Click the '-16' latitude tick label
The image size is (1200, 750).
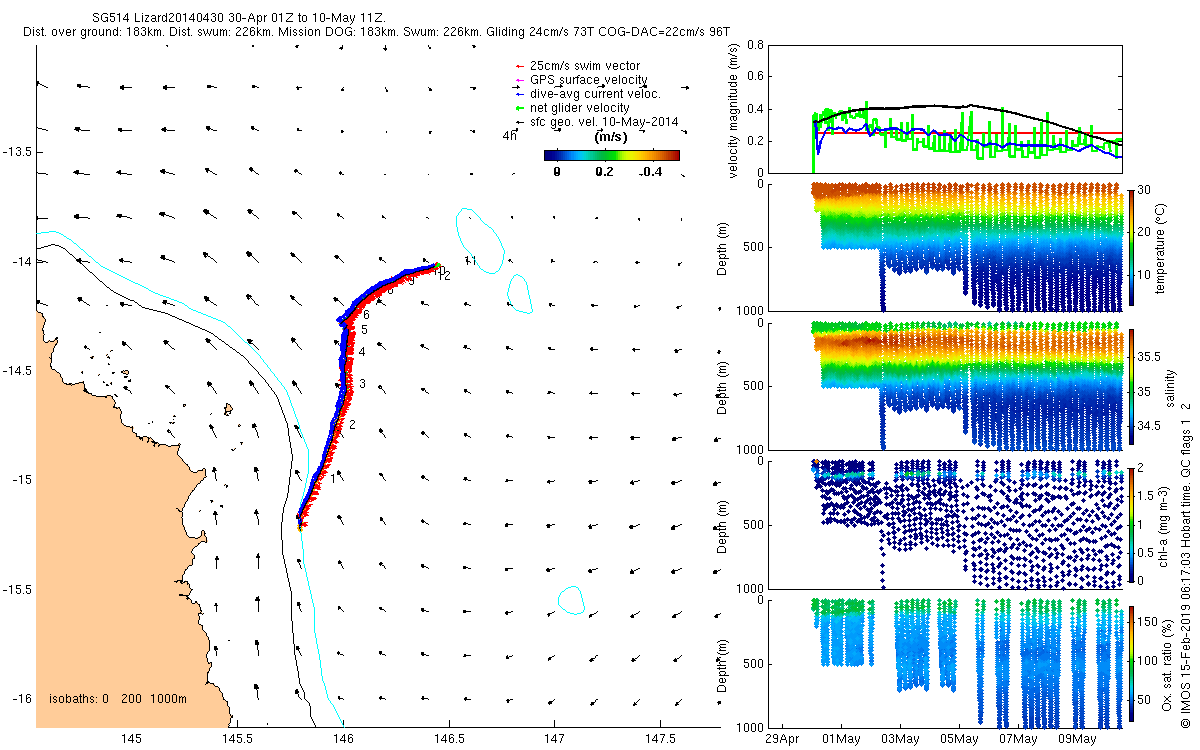tap(24, 698)
